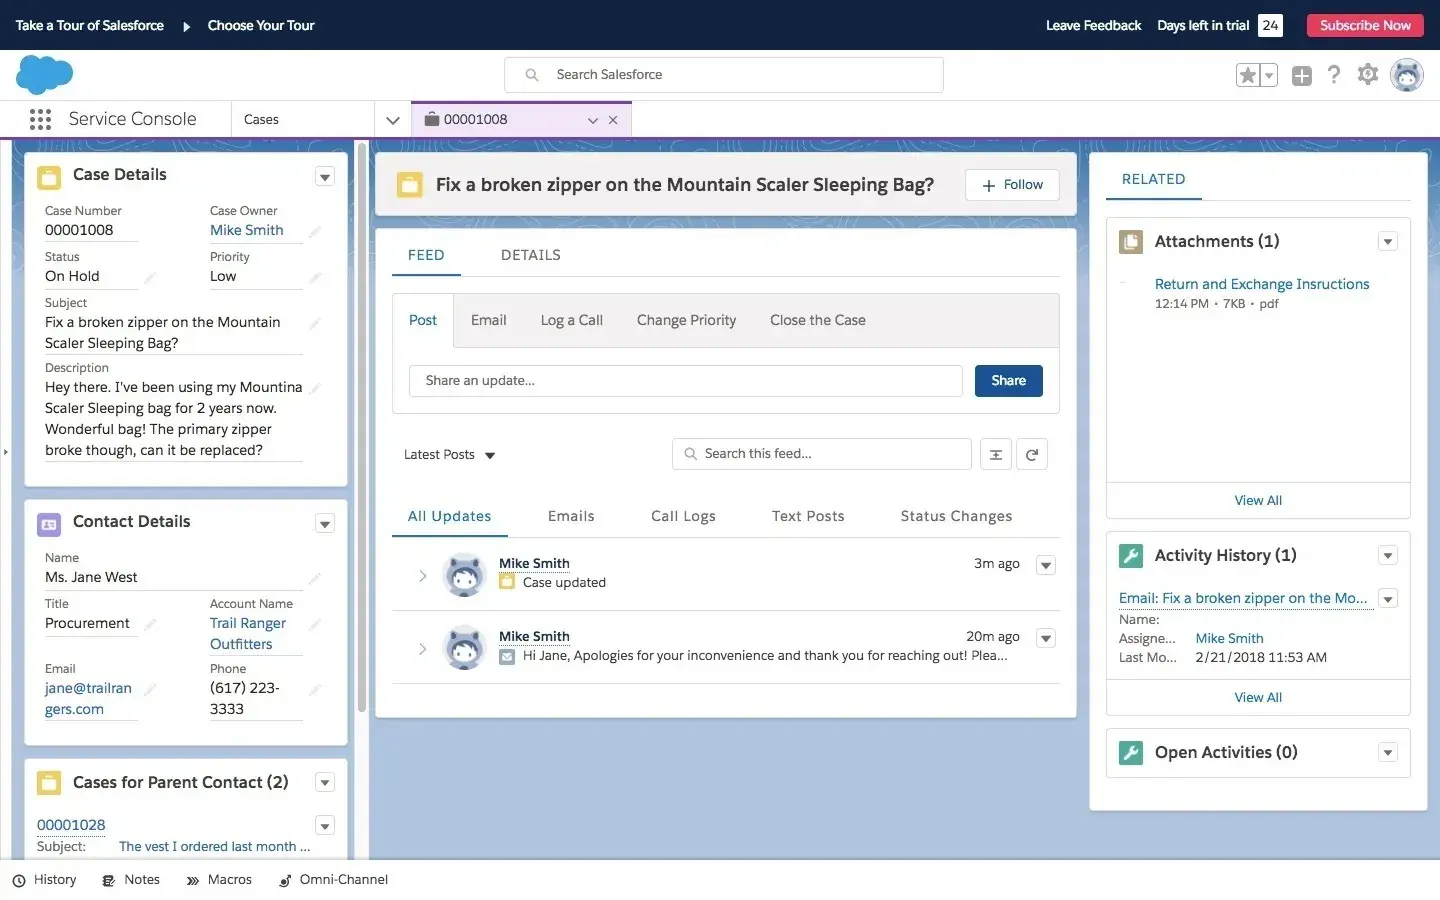Click the Subscribe Now button
1440x900 pixels.
[x=1364, y=25]
